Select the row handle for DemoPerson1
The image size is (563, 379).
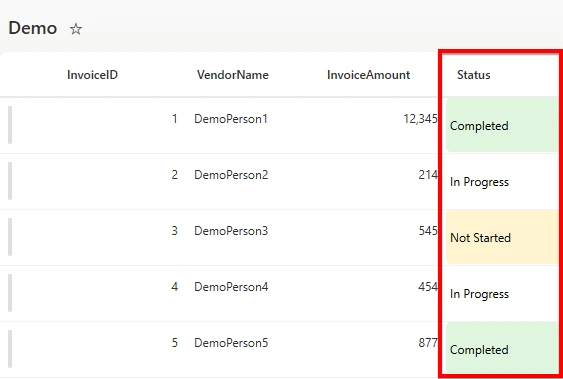coord(10,125)
